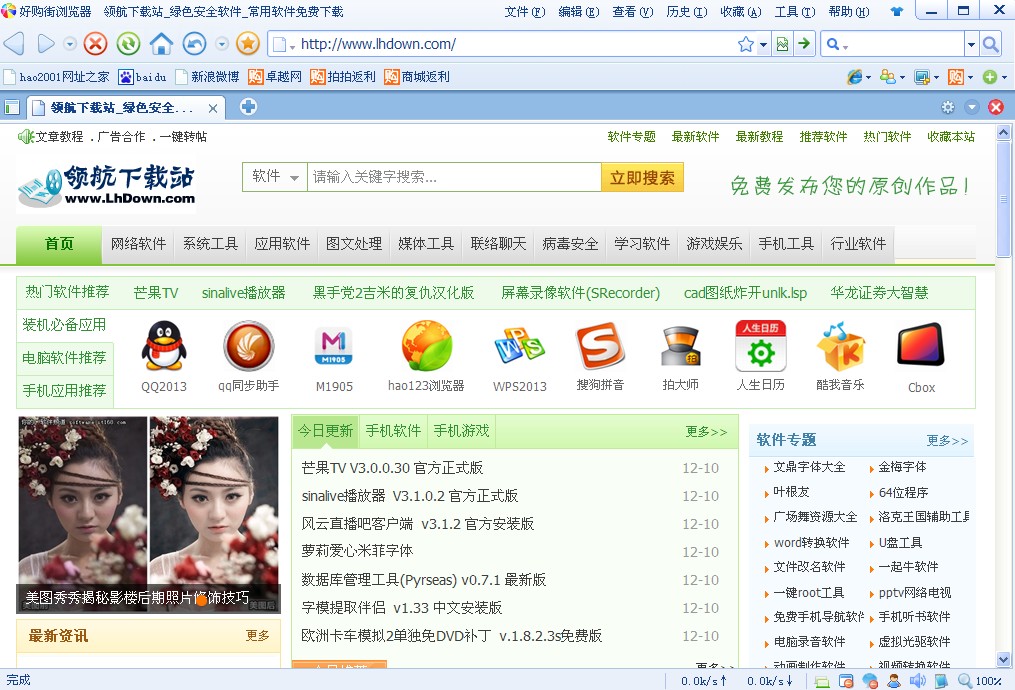Select the 手机工具 navigation tab
Viewport: 1015px width, 690px height.
[x=786, y=244]
